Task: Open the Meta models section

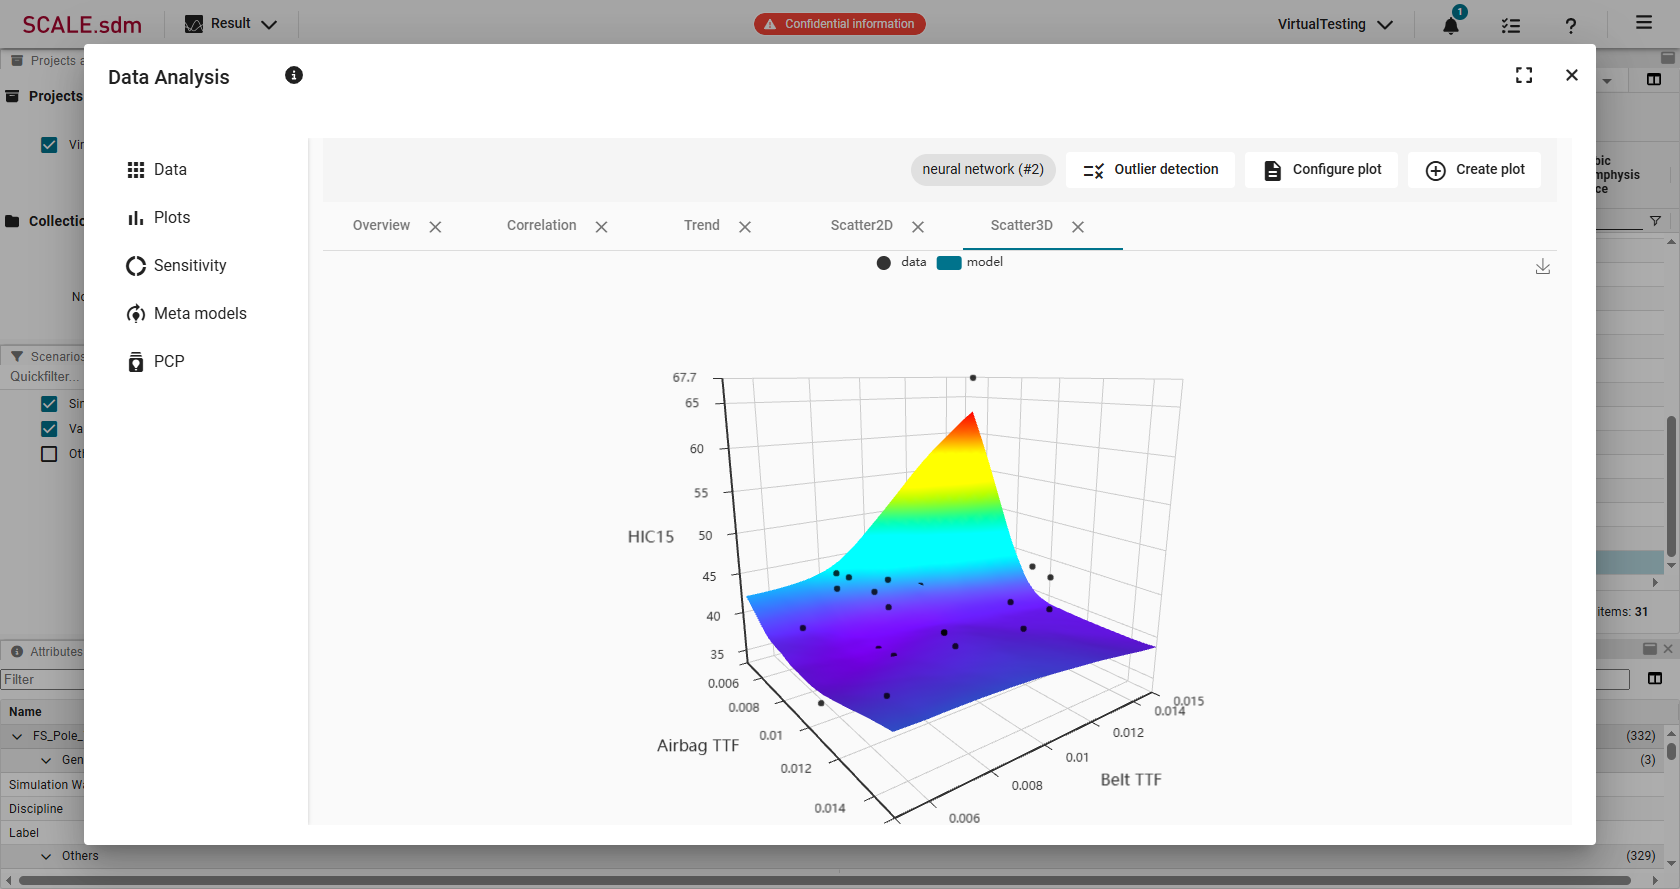Action: [x=187, y=314]
